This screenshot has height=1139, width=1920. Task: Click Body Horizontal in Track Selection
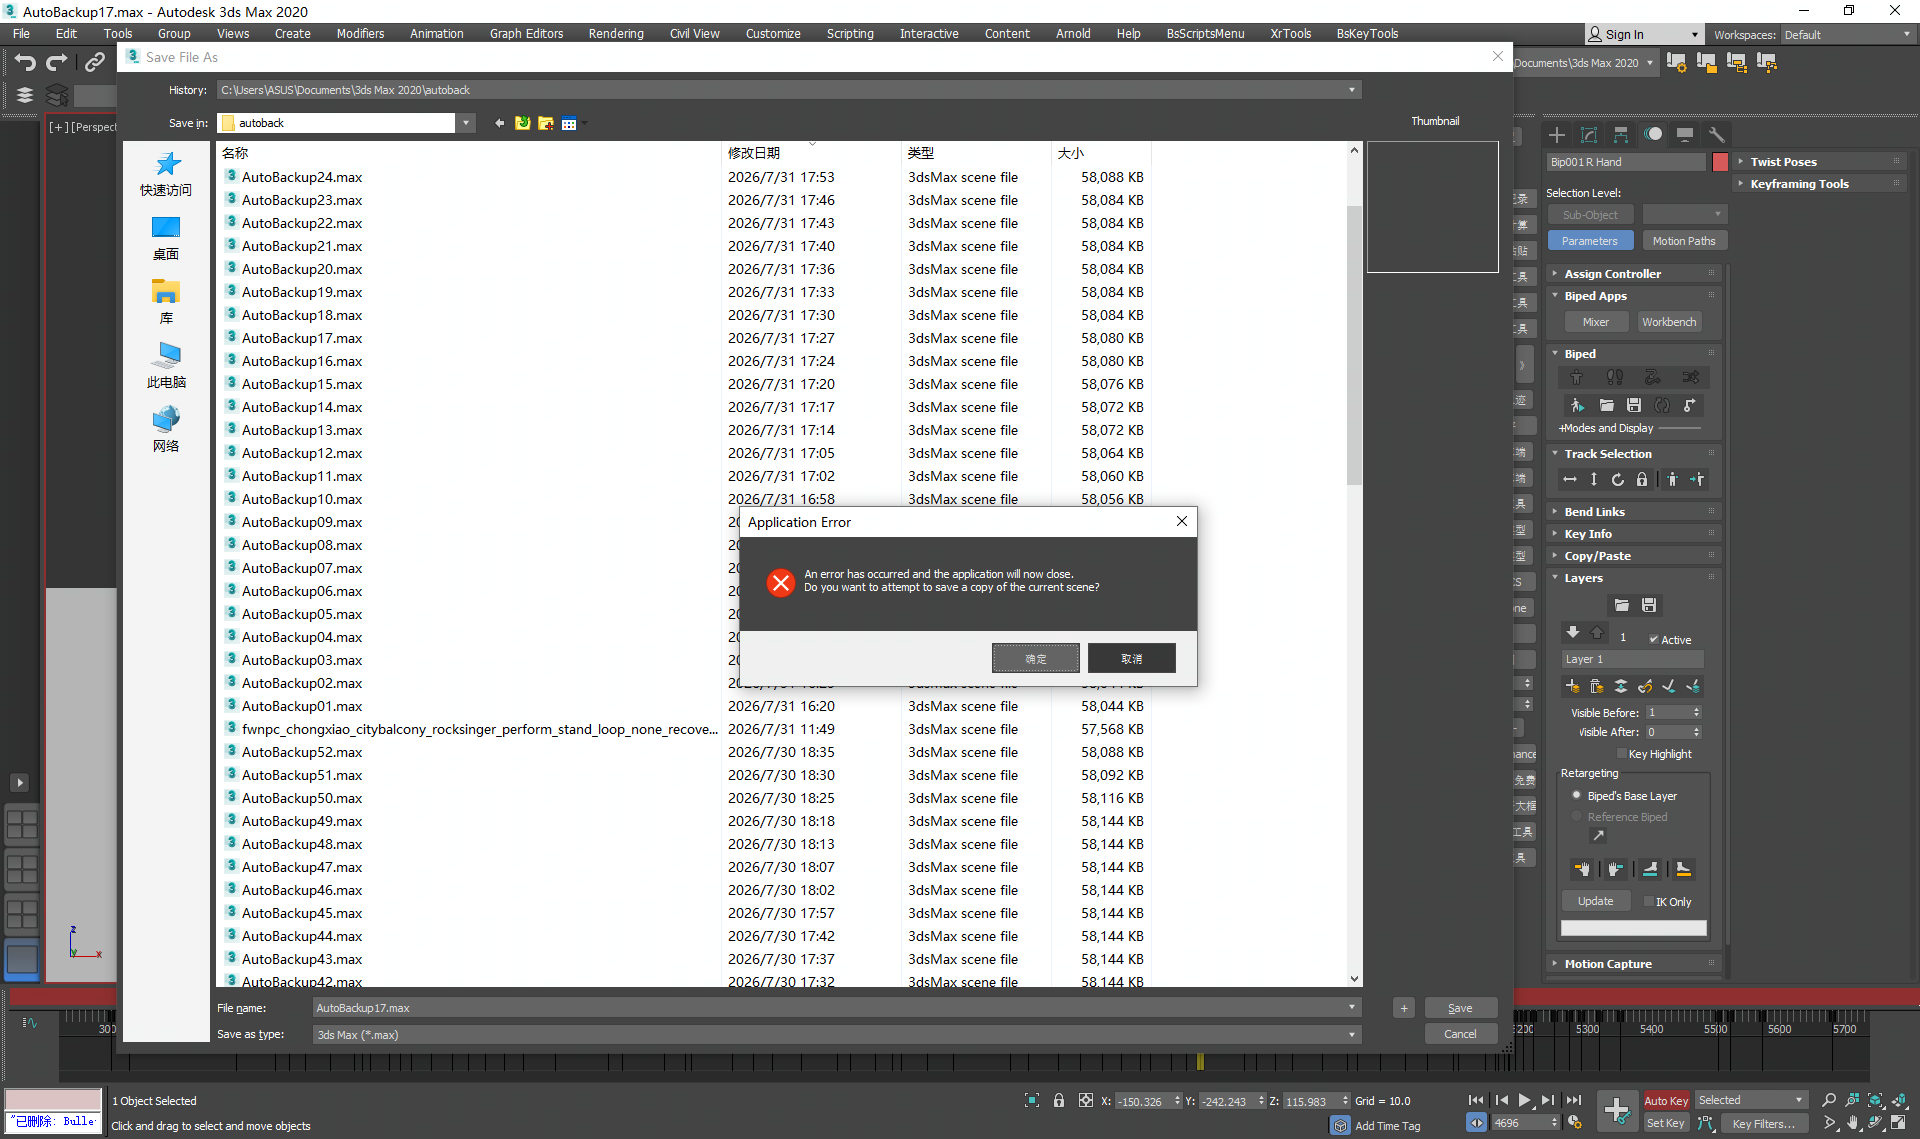pos(1570,480)
